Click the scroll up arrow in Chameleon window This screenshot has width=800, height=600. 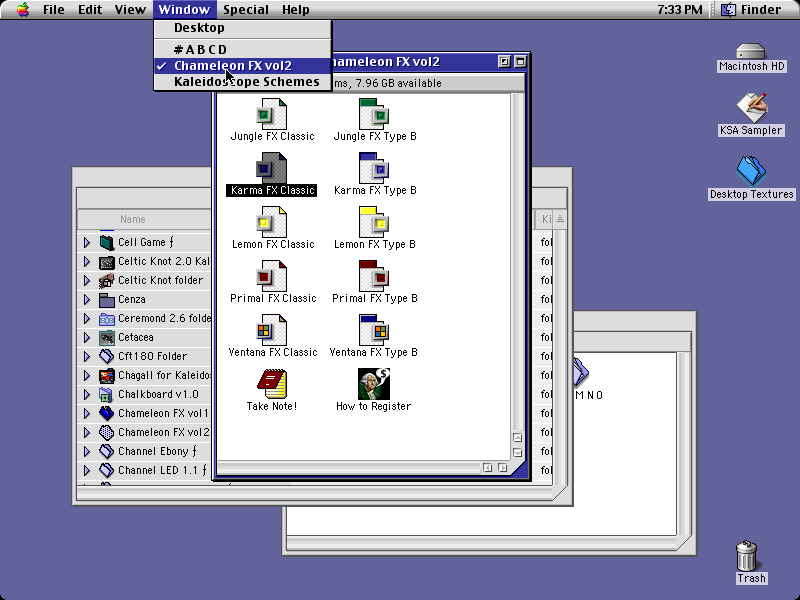point(517,438)
